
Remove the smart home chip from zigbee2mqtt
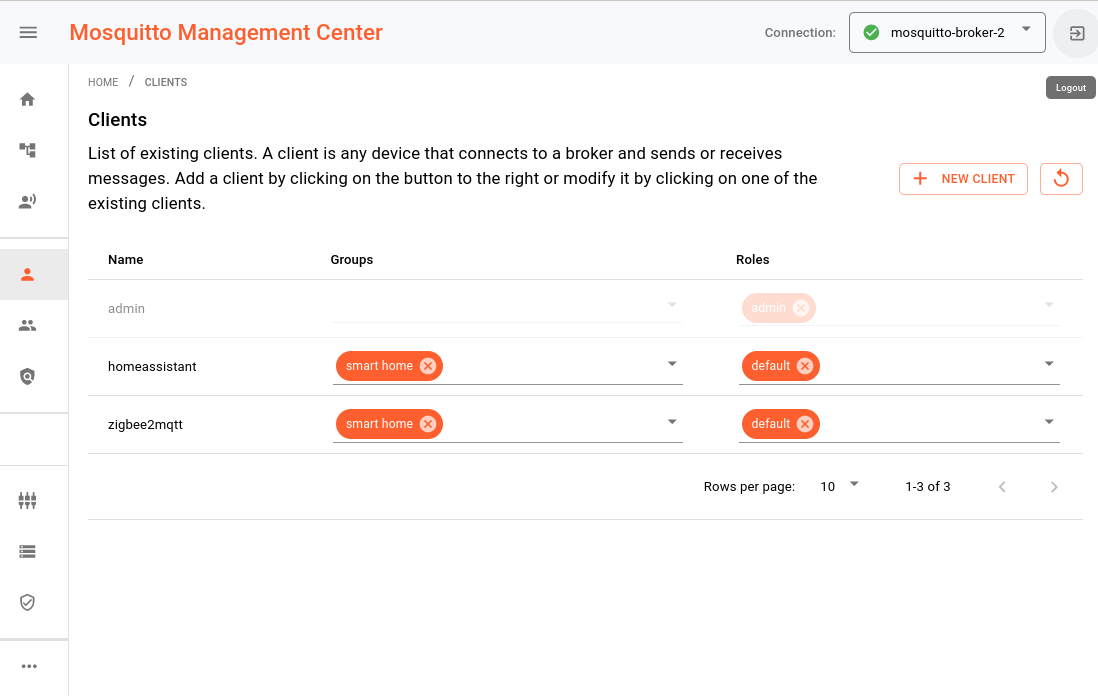(x=429, y=423)
